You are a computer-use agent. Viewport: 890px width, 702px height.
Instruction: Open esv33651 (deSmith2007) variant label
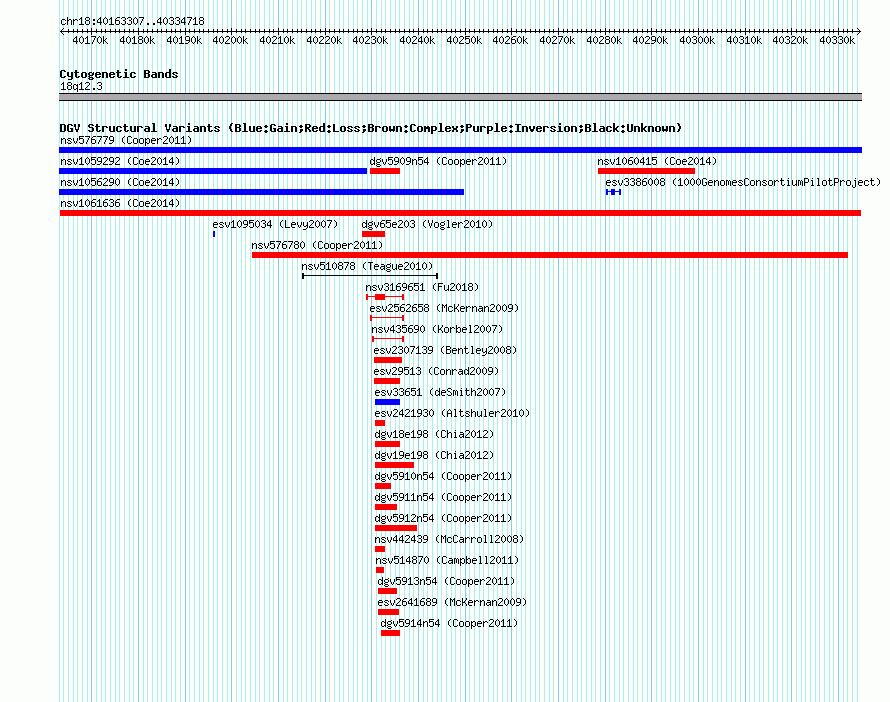coord(440,392)
